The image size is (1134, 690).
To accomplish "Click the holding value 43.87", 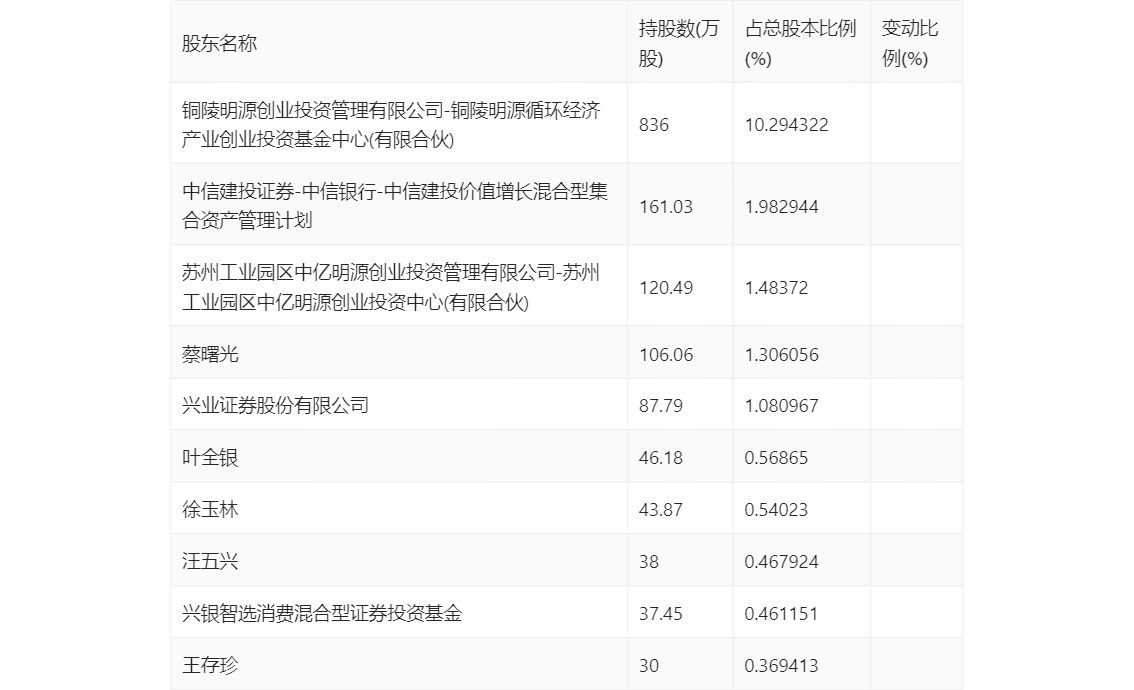I will pos(661,510).
